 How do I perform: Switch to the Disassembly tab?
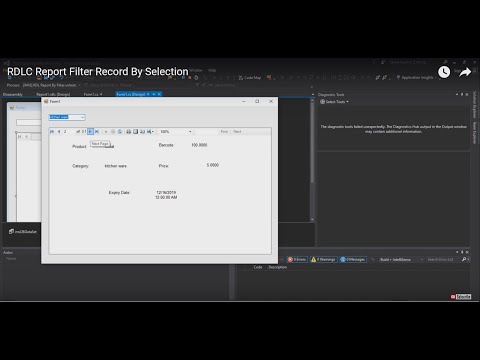click(x=13, y=95)
